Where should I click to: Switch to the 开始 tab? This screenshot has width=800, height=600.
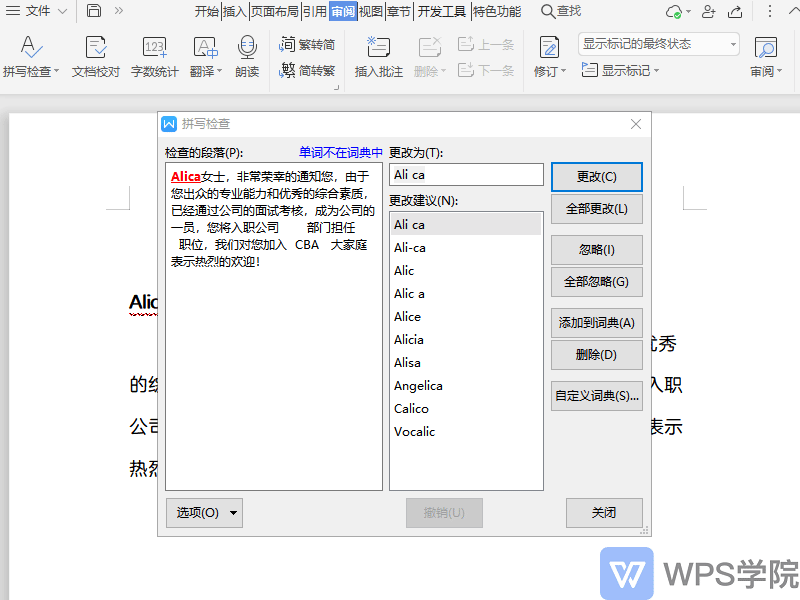pyautogui.click(x=207, y=11)
